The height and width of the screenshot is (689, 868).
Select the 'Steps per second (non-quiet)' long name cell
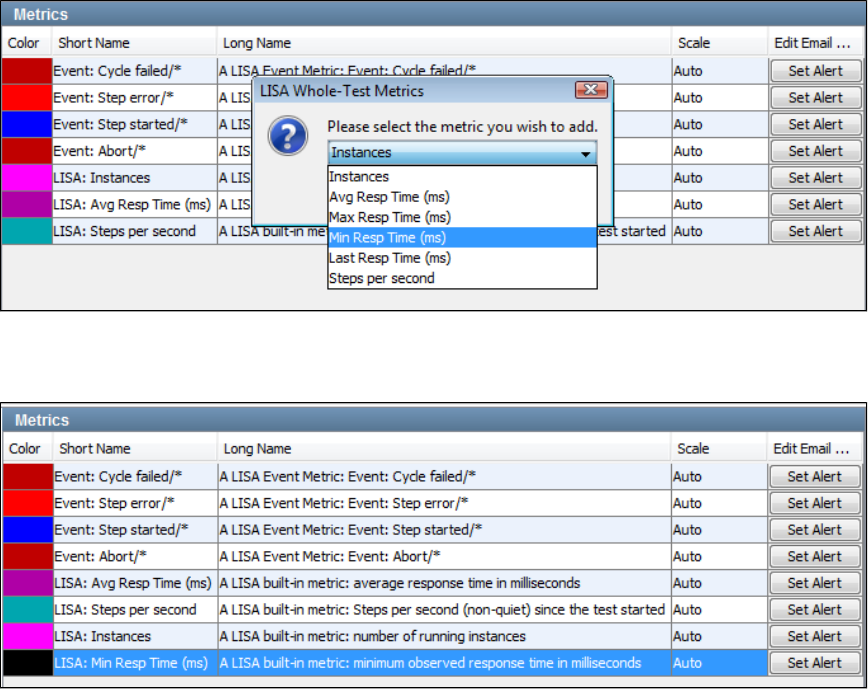445,609
